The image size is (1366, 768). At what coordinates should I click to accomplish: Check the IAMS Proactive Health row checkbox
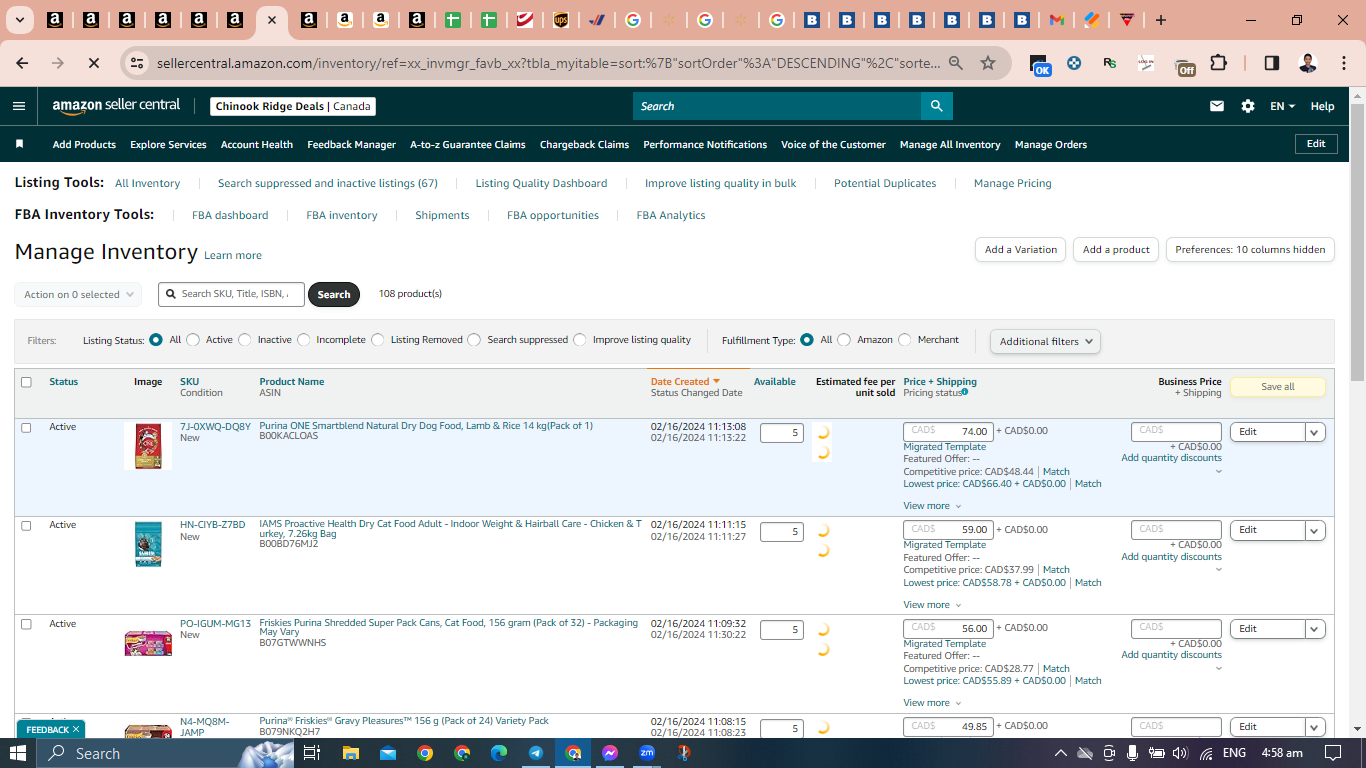(x=26, y=525)
